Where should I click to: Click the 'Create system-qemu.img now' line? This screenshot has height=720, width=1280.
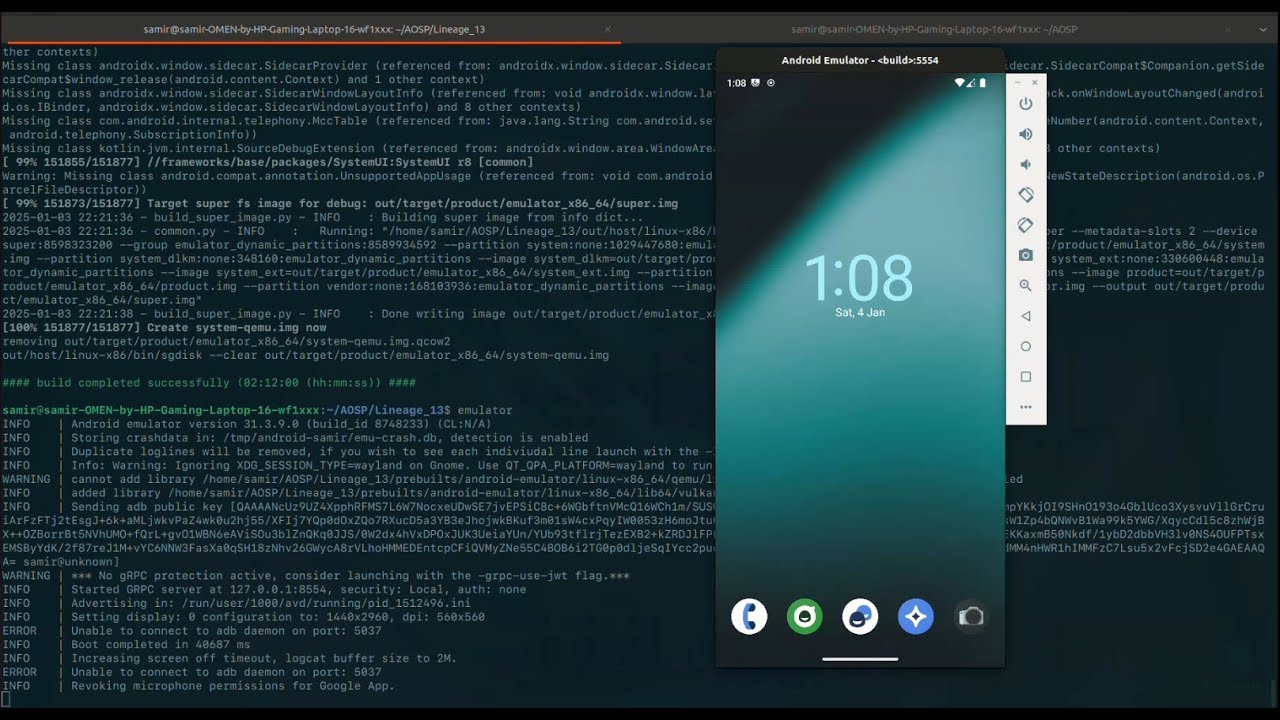click(164, 328)
